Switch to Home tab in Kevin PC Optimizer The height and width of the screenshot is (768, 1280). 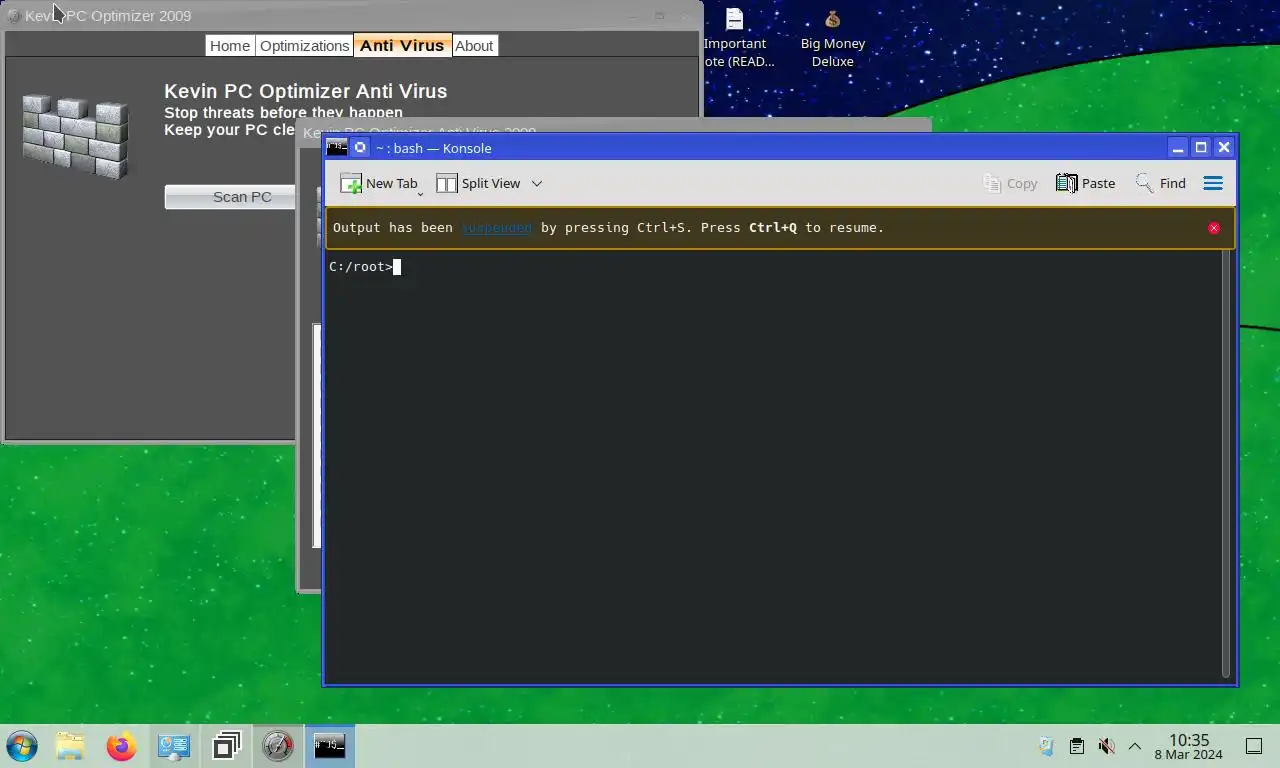tap(230, 45)
